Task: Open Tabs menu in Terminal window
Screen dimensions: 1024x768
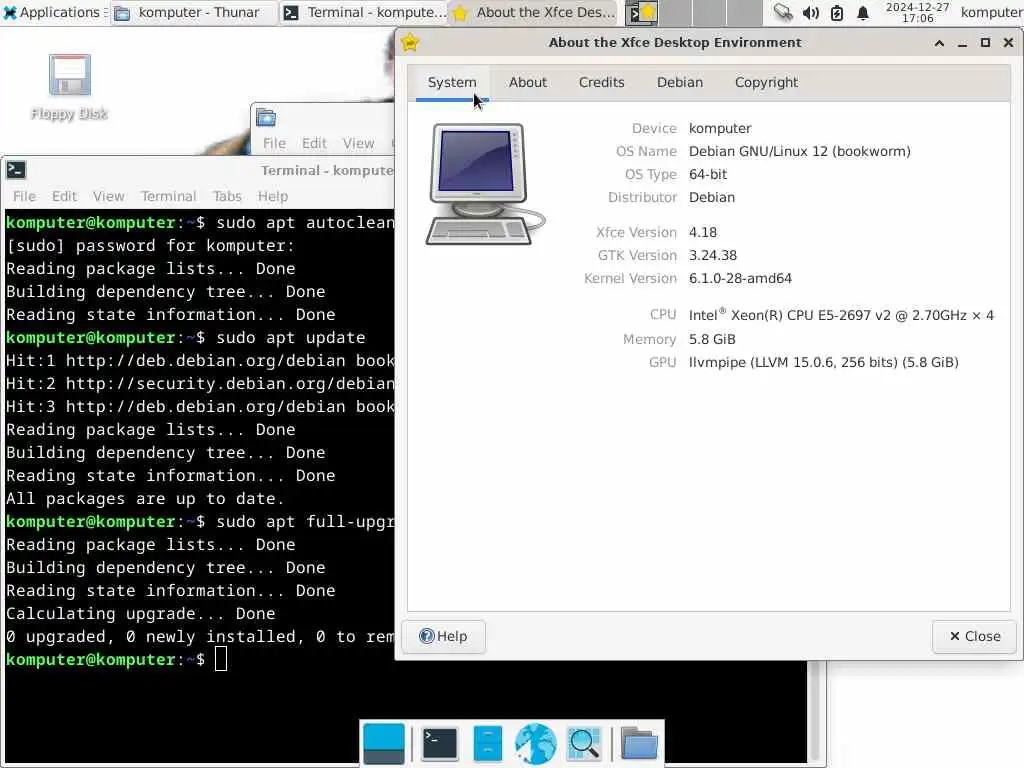Action: [x=227, y=197]
